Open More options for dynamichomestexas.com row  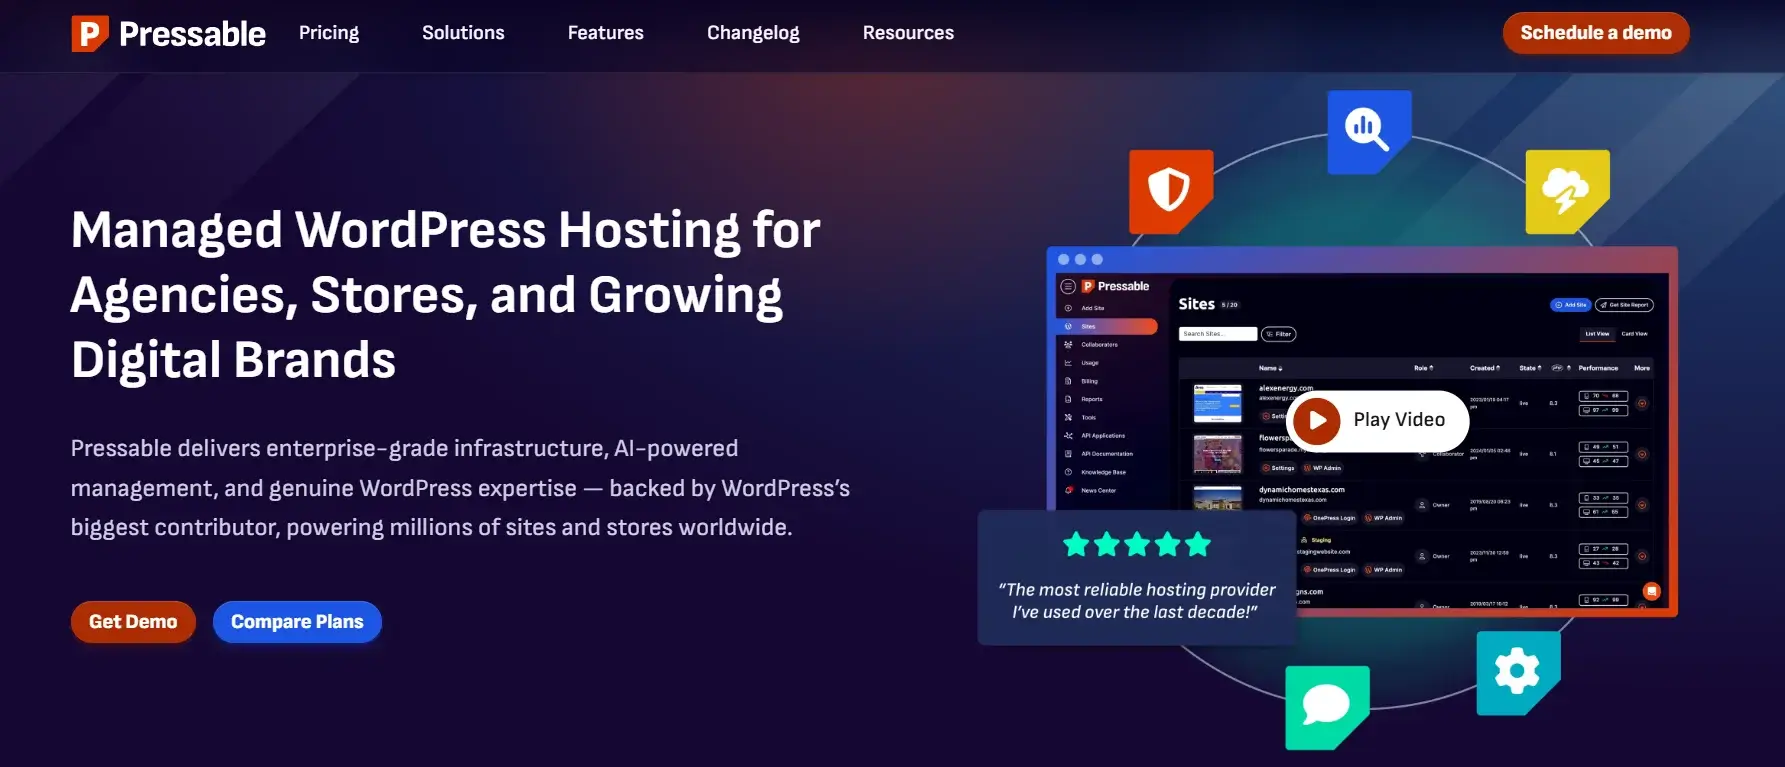1642,505
